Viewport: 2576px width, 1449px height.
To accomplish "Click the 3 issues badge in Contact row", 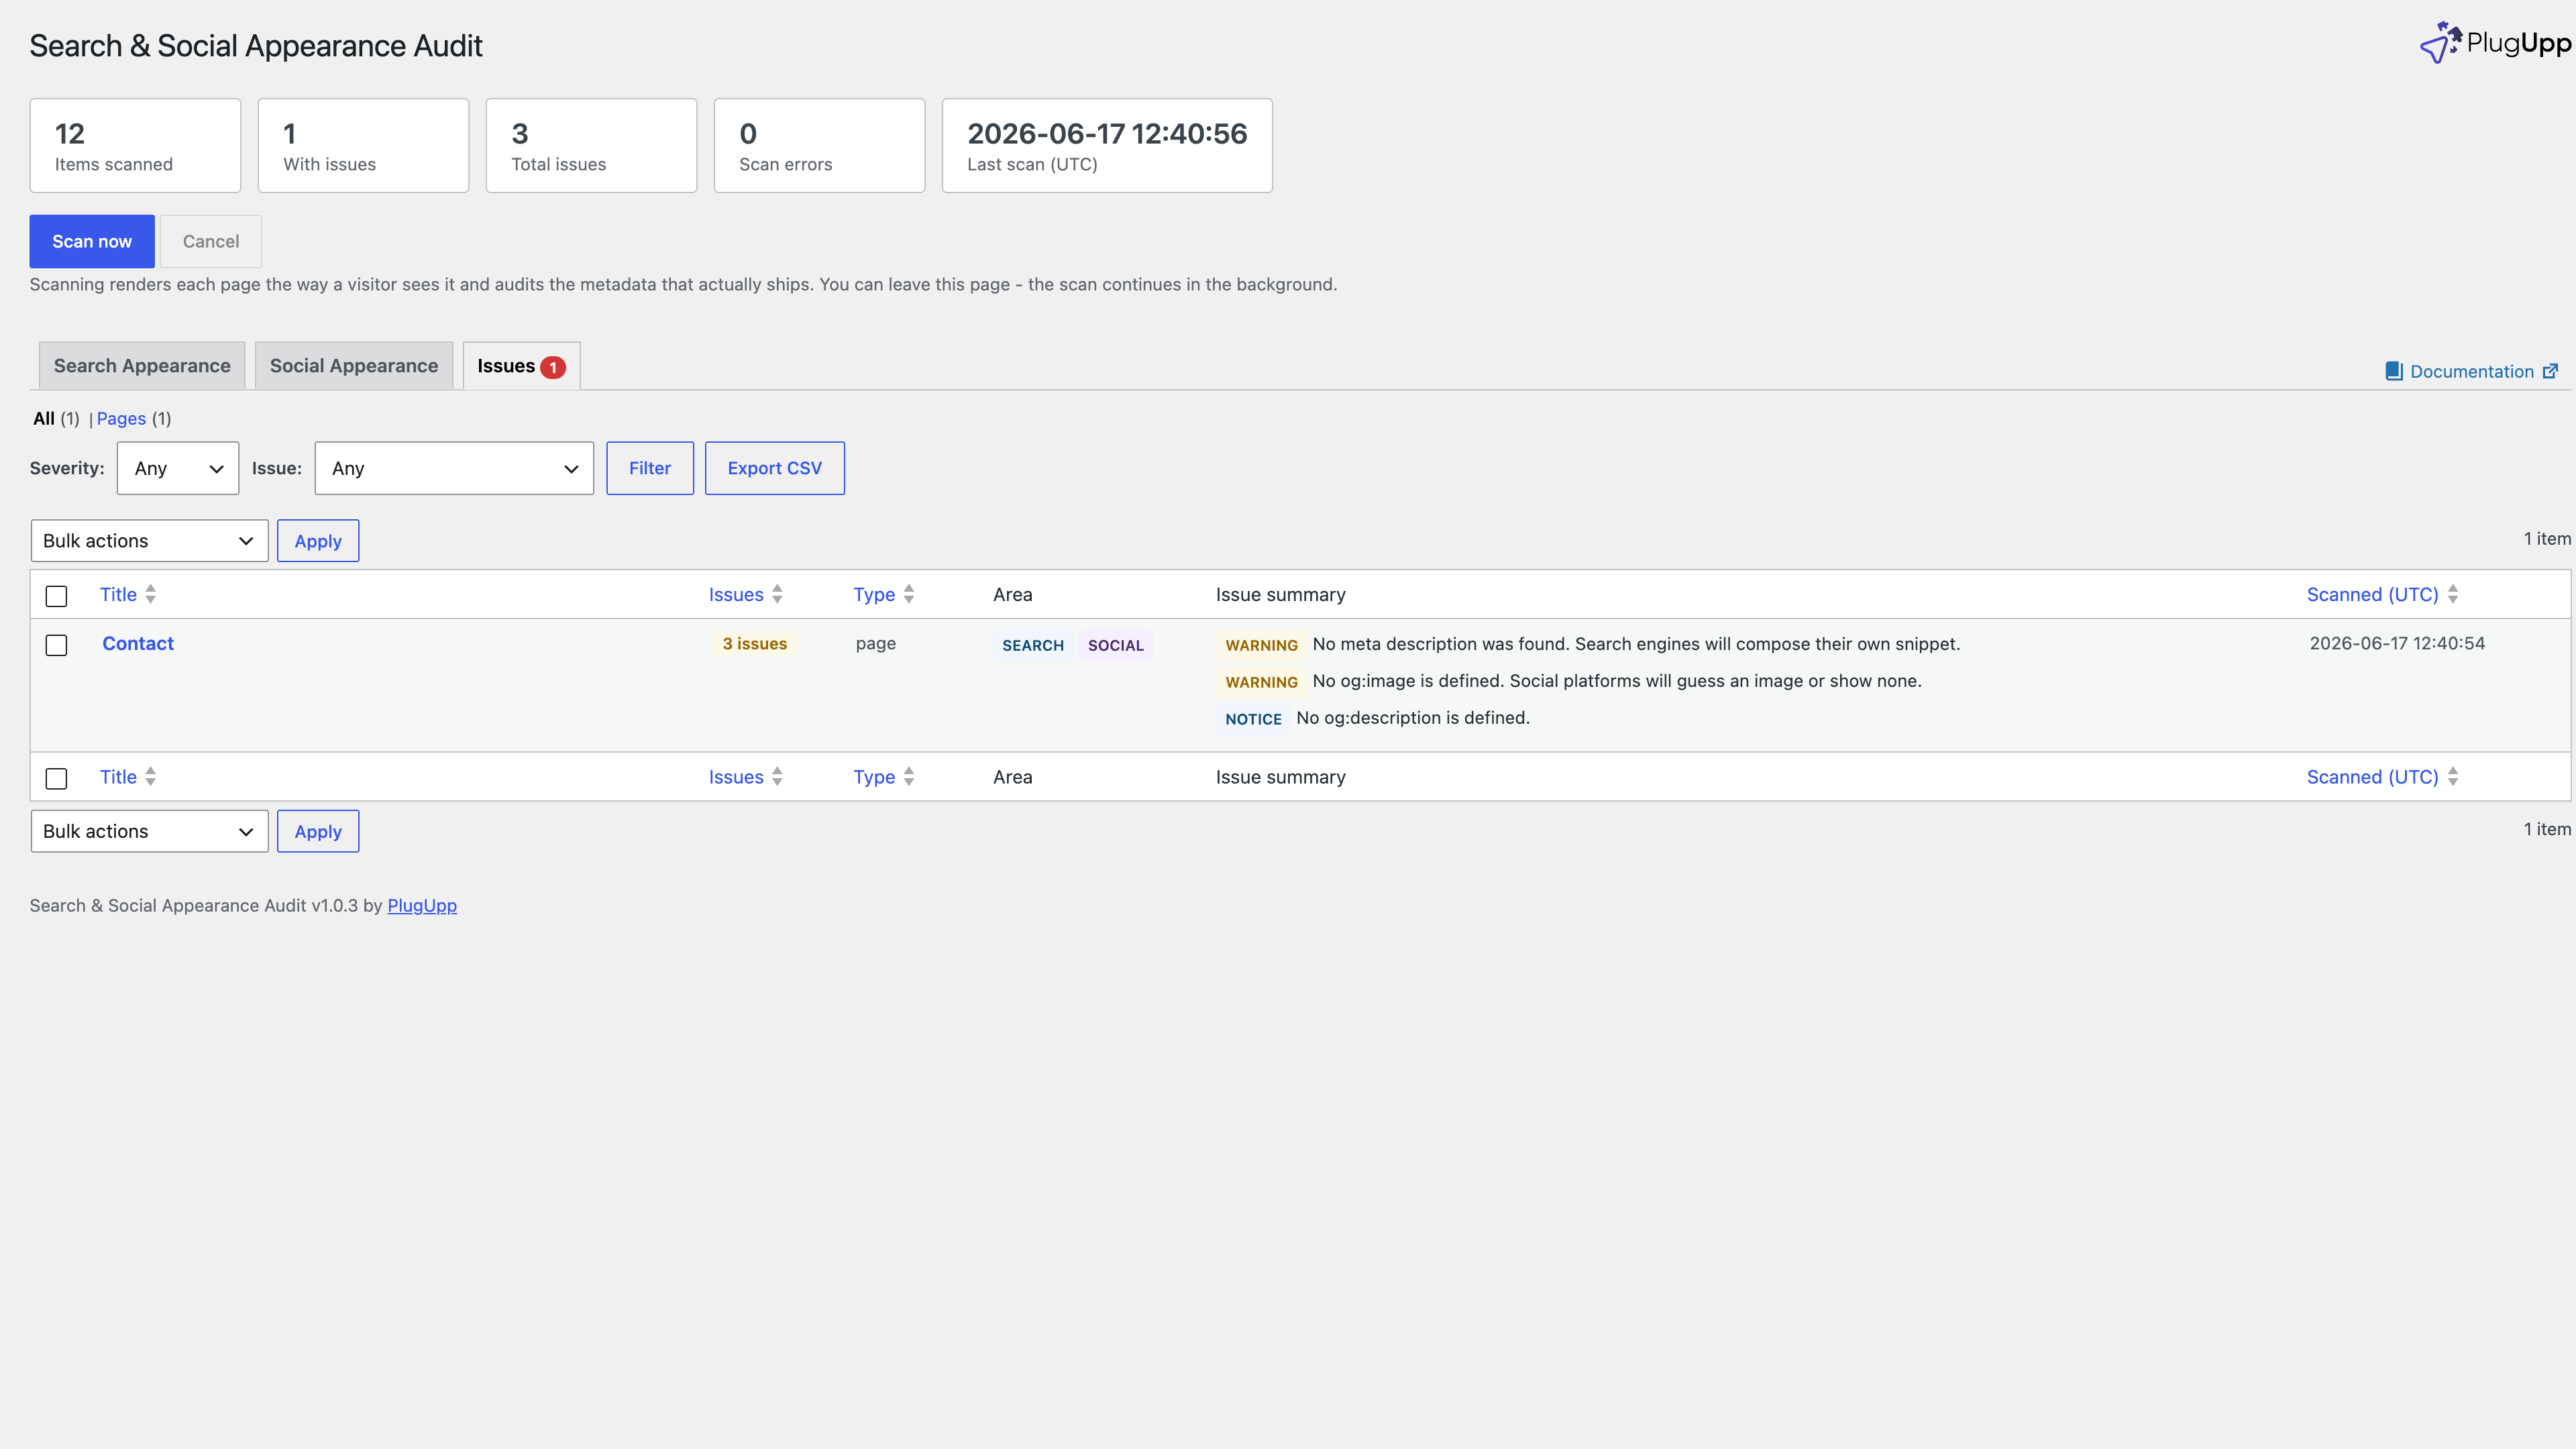I will coord(755,644).
